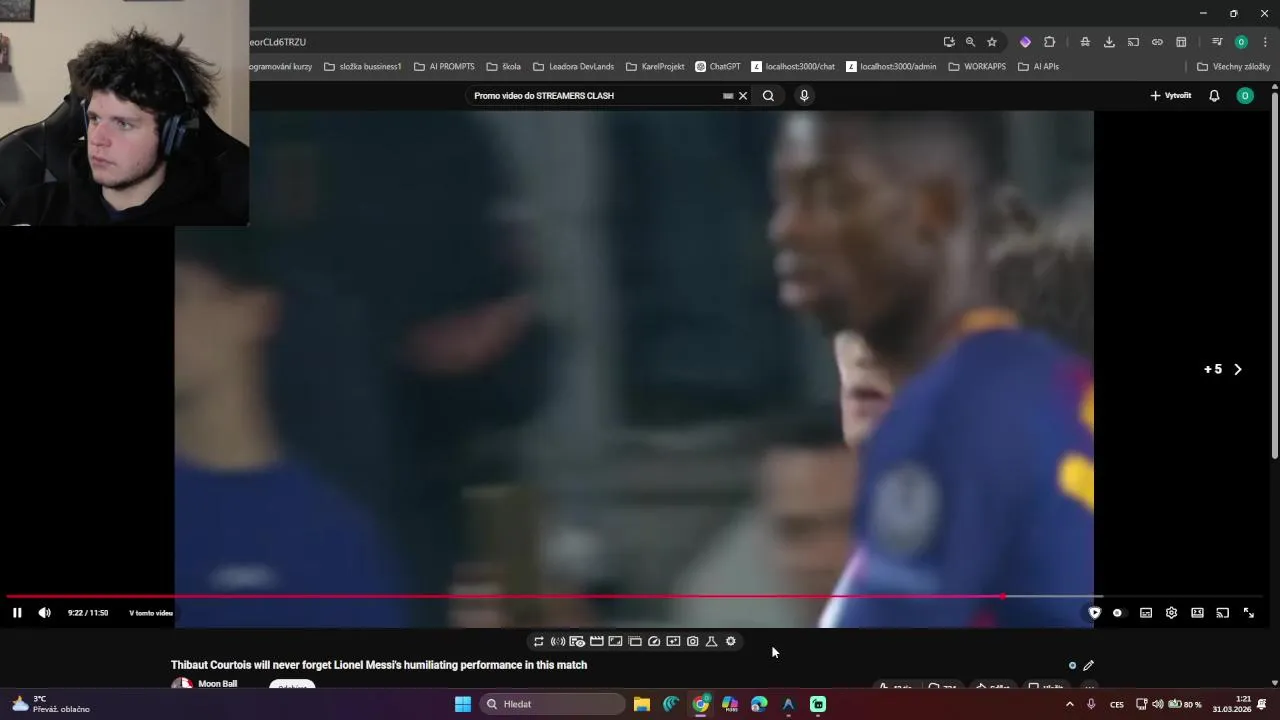Open WORKAPPS bookmark folder
1280x720 pixels.
coord(977,67)
